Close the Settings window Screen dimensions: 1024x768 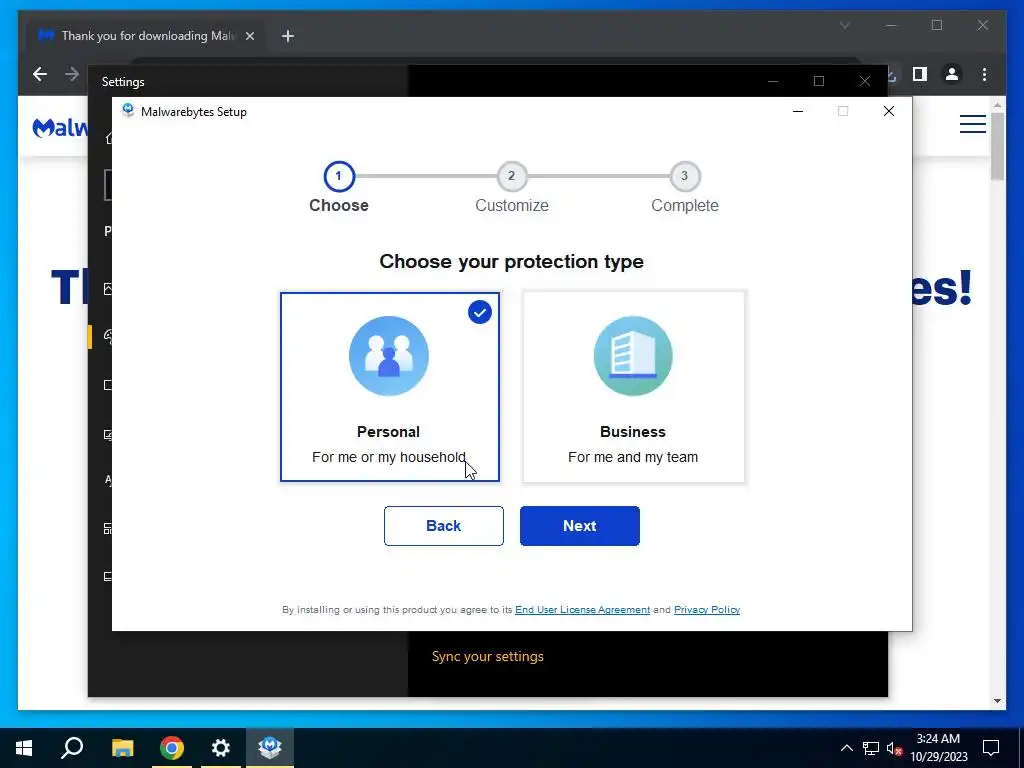tap(865, 81)
